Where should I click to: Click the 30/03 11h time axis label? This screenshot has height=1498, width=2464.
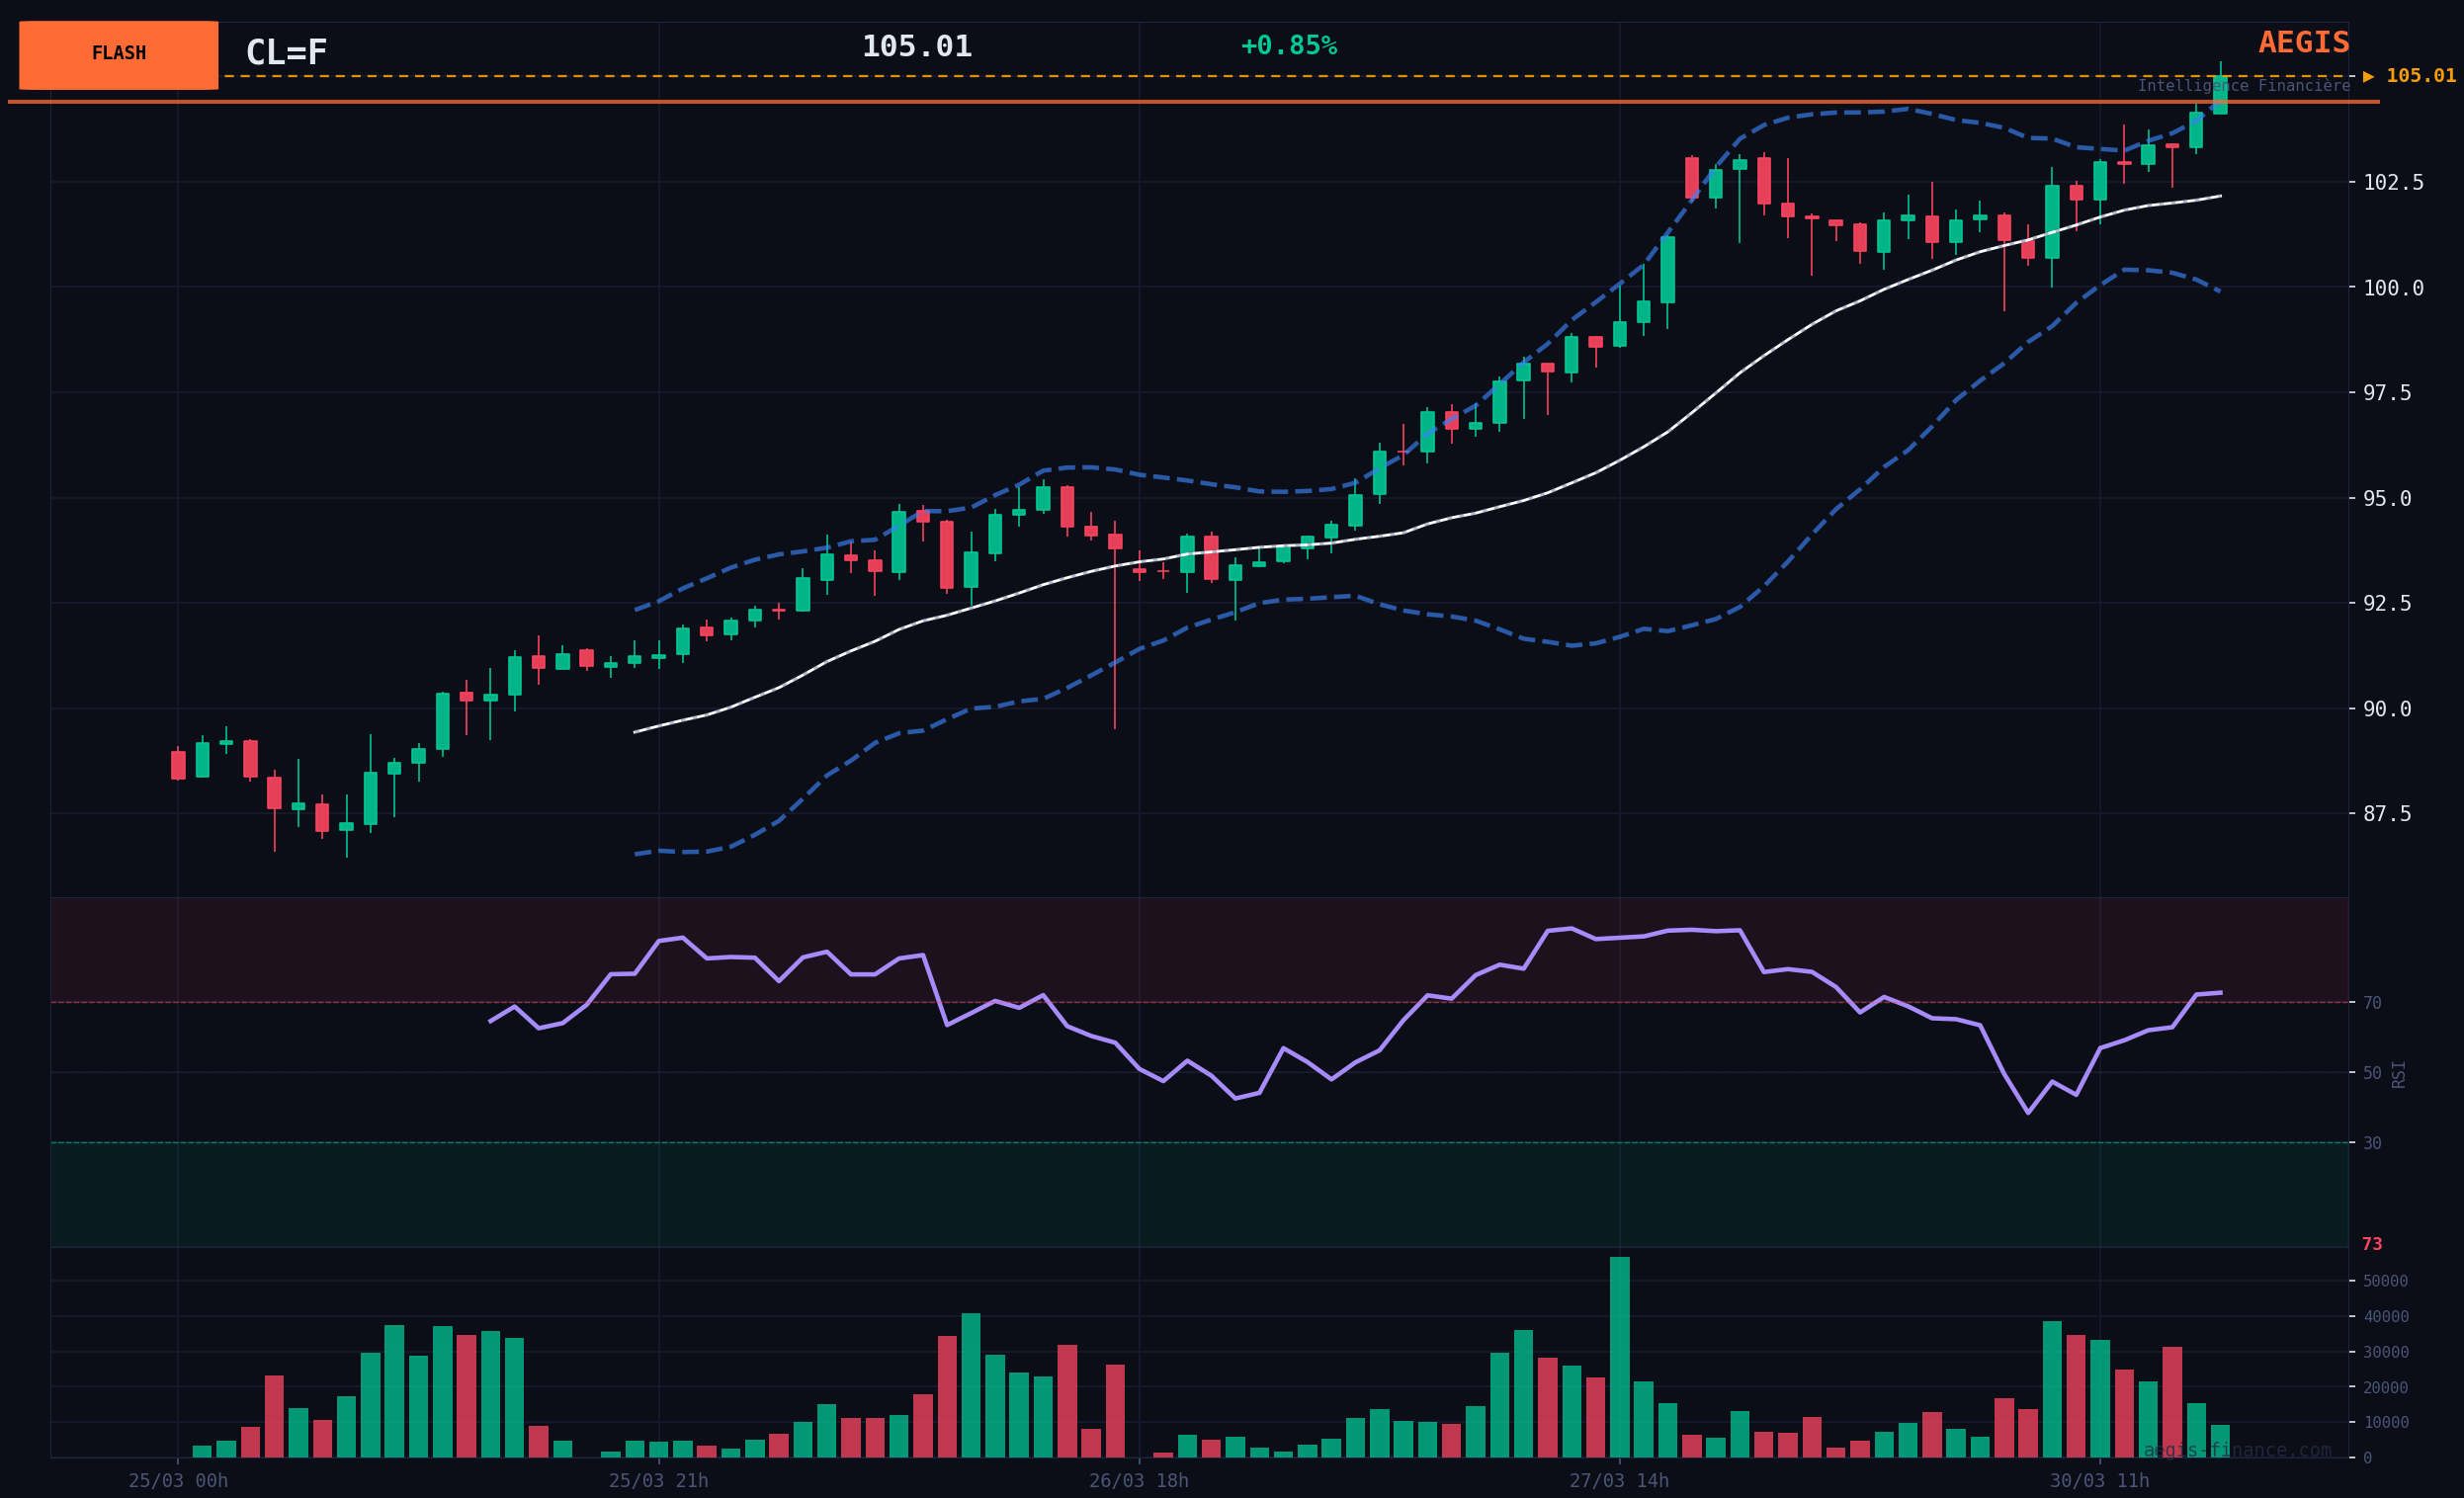pos(2099,1481)
